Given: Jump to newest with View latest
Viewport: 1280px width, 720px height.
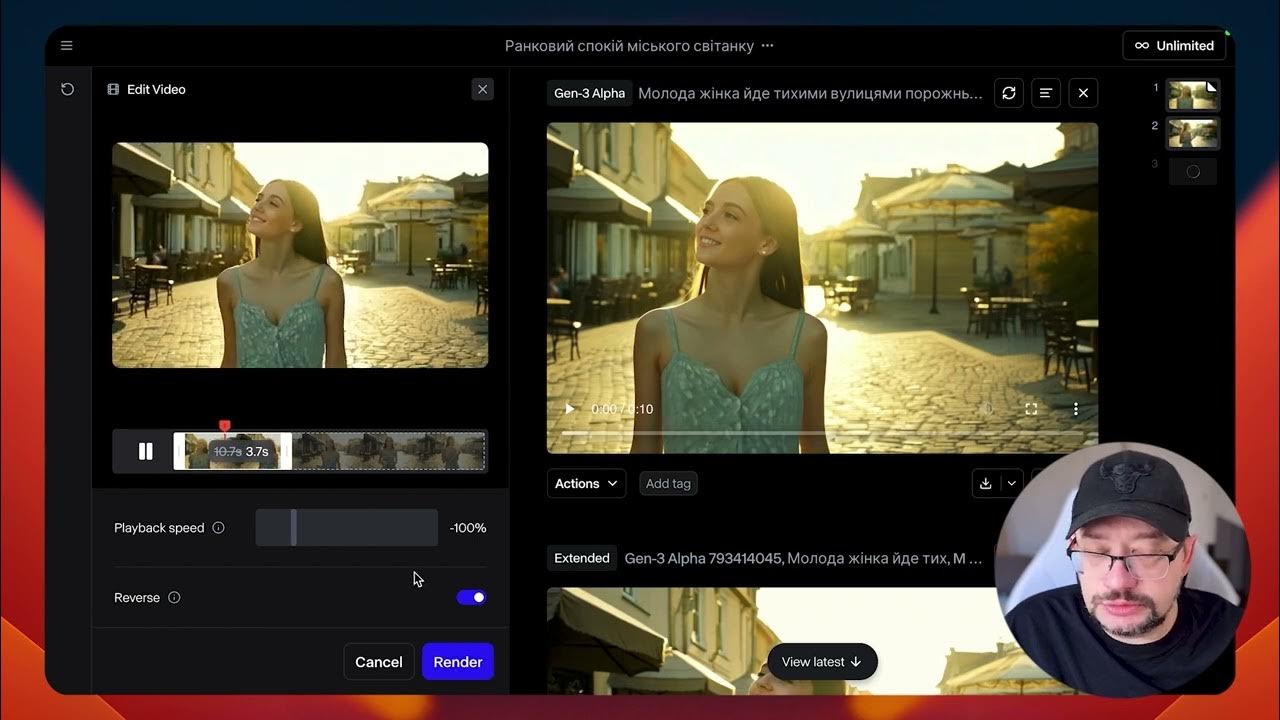Looking at the screenshot, I should [x=822, y=662].
